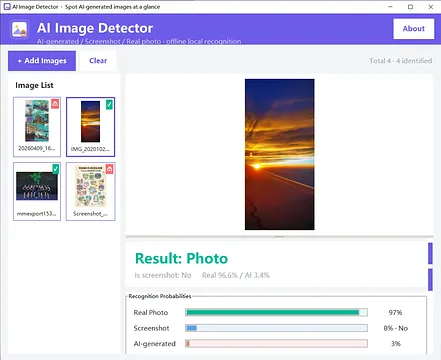
Task: Minimize the AI Image Detector window
Action: pyautogui.click(x=390, y=7)
